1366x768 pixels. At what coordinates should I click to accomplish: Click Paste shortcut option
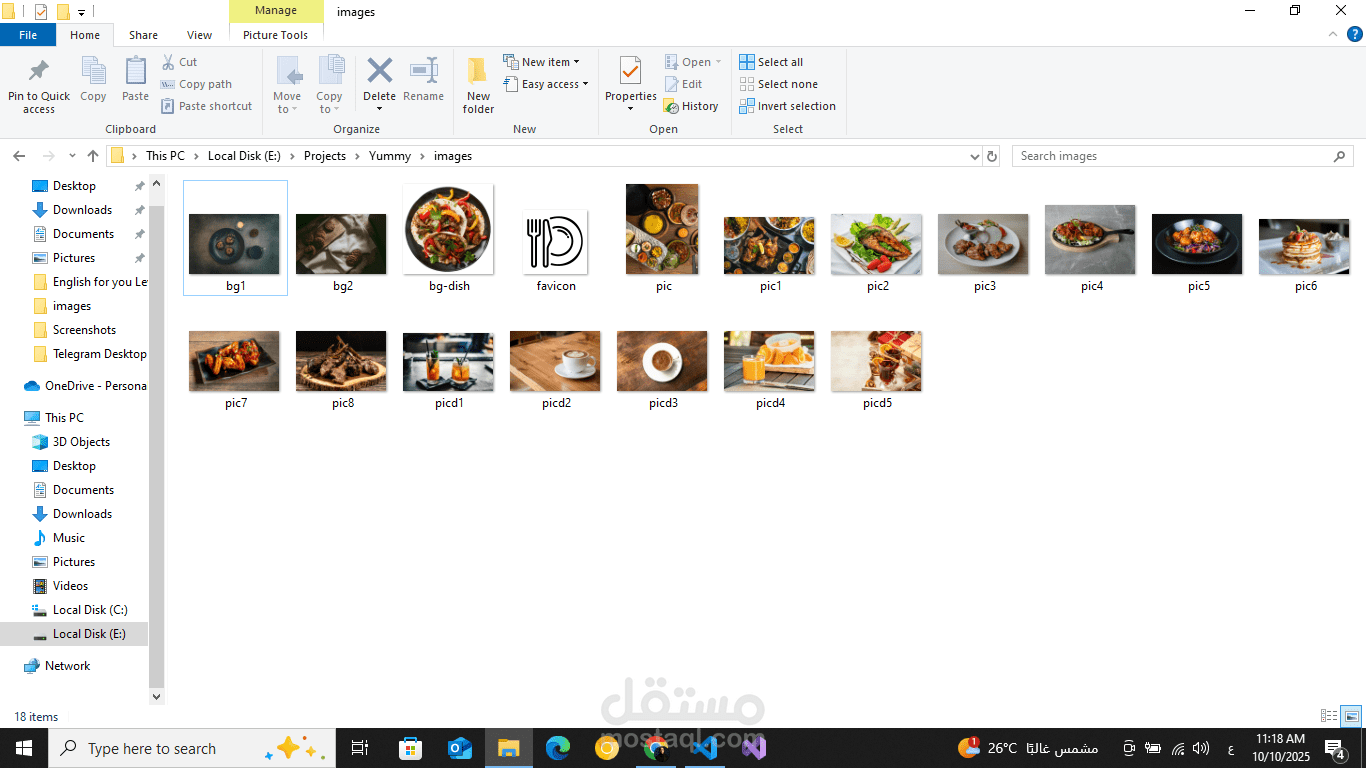(206, 106)
